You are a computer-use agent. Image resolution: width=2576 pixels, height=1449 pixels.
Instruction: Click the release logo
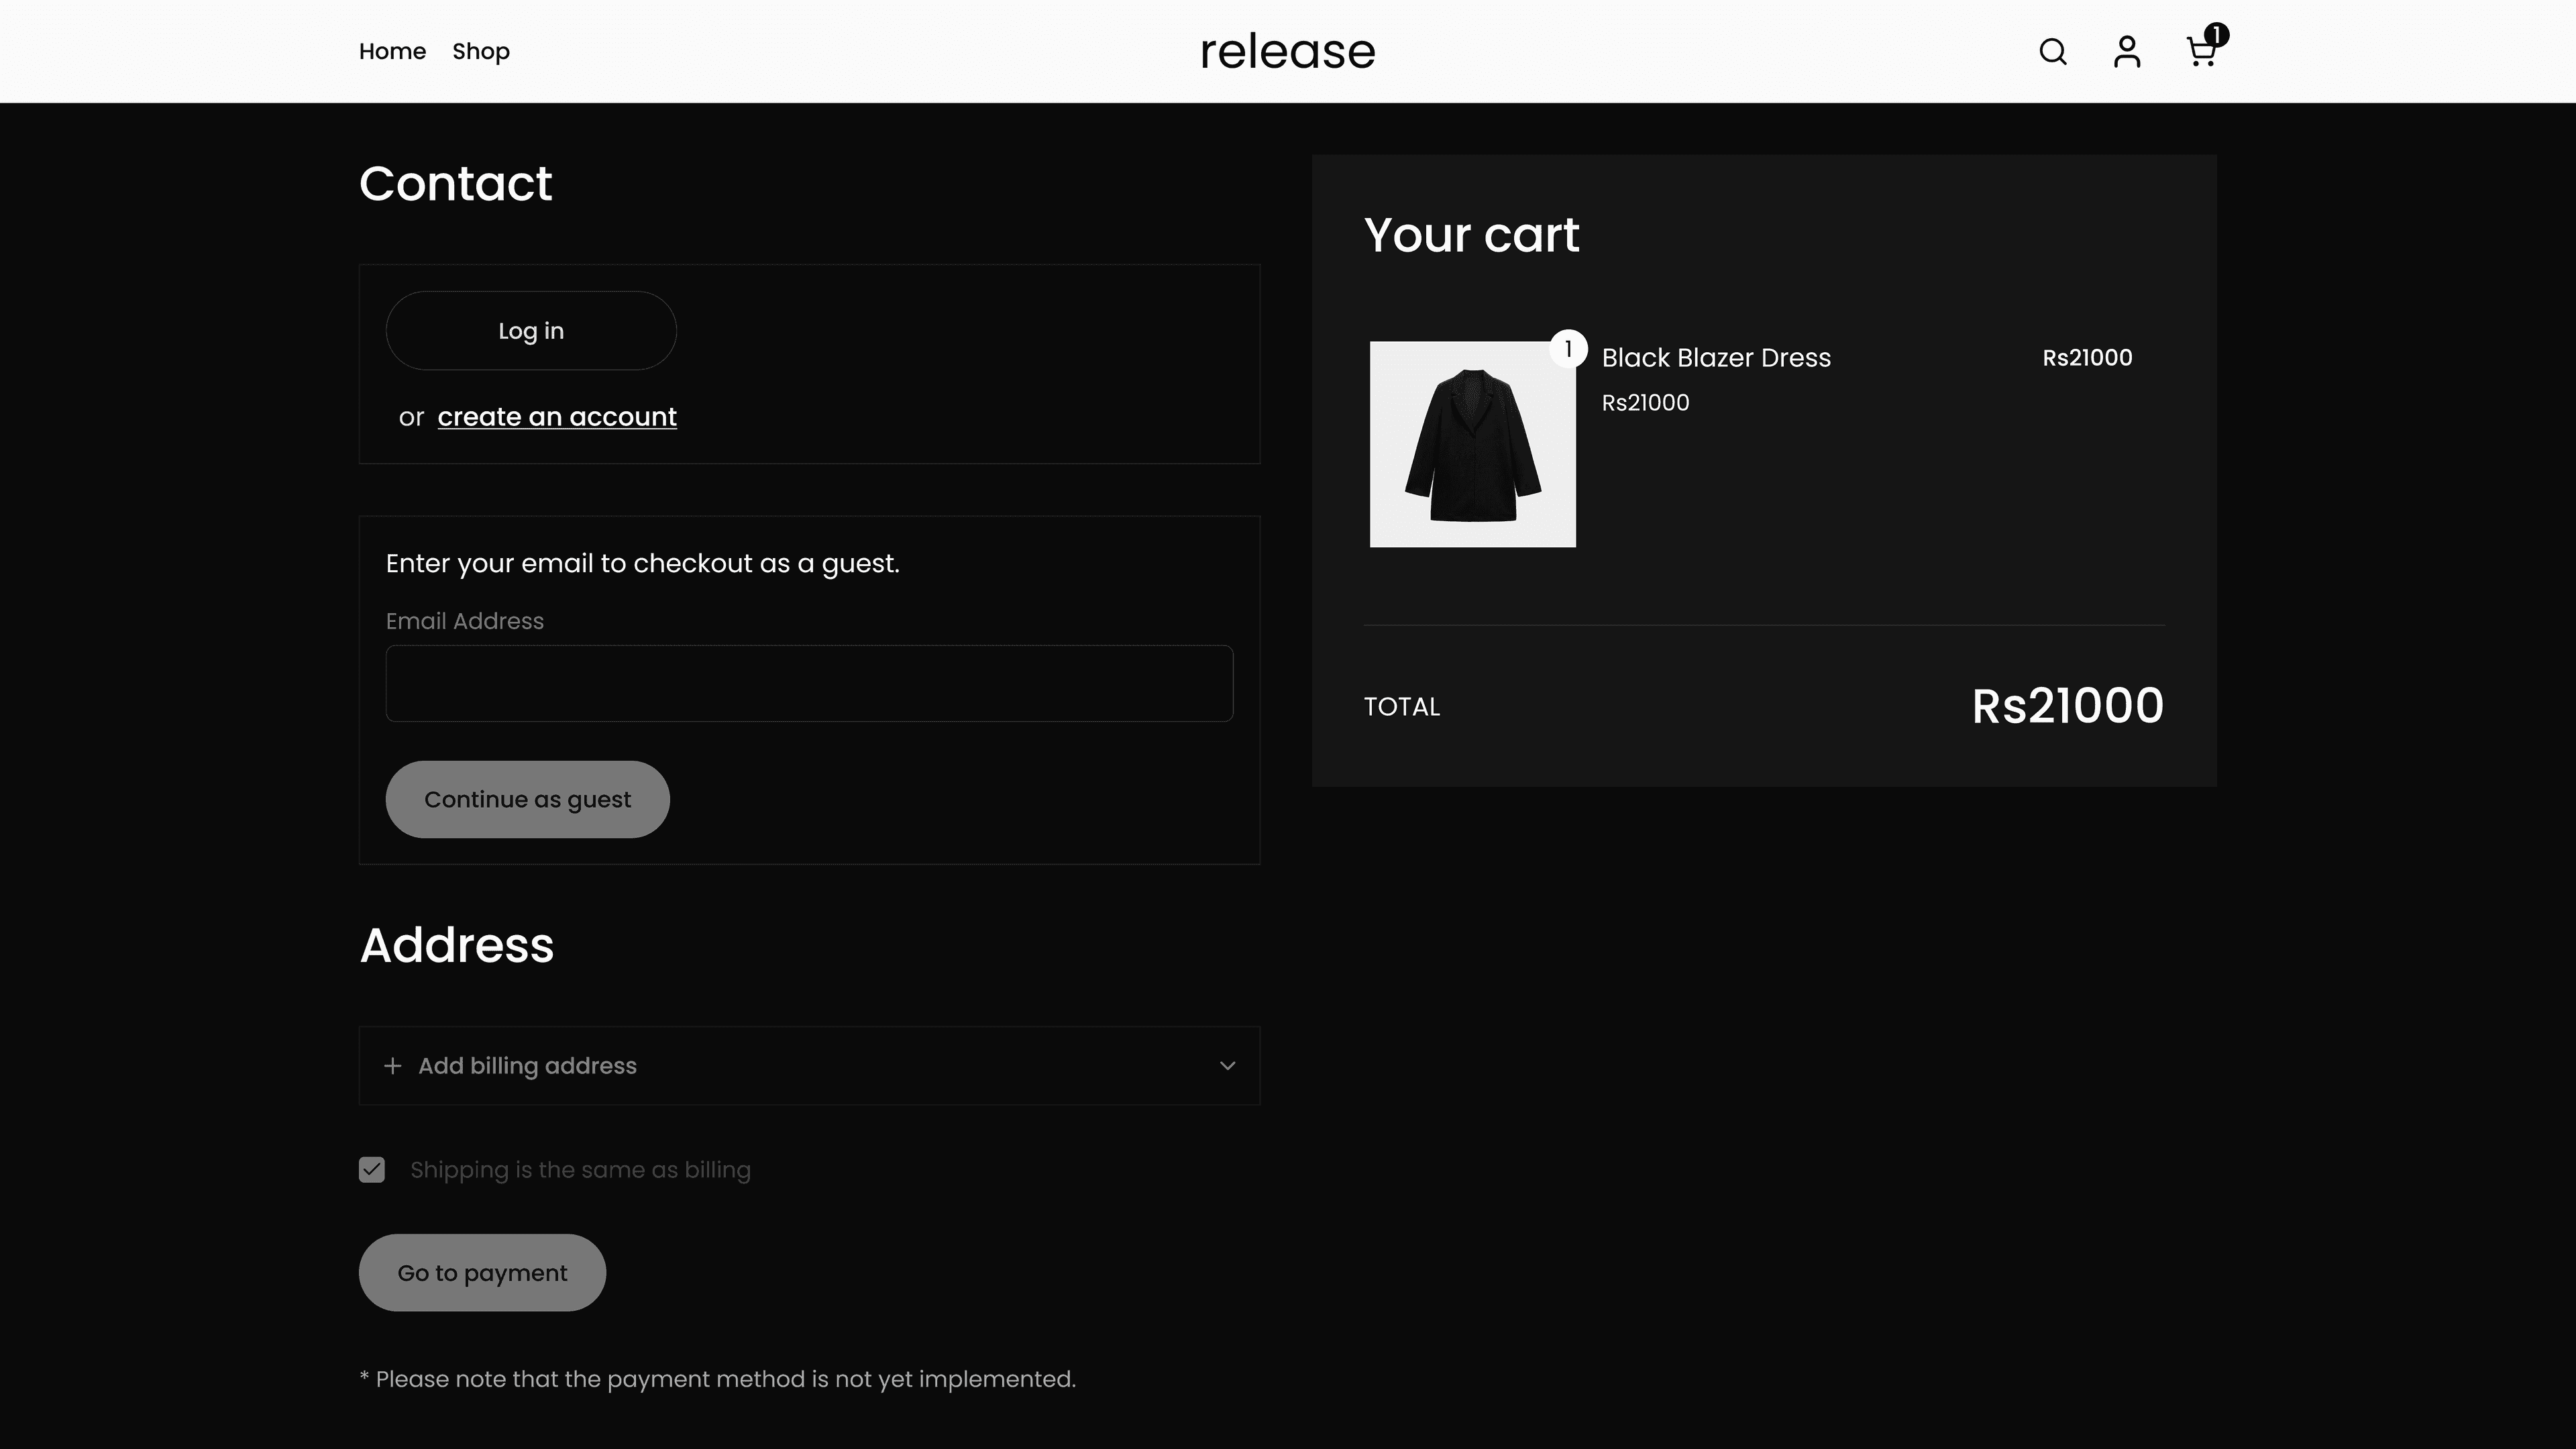[x=1287, y=51]
